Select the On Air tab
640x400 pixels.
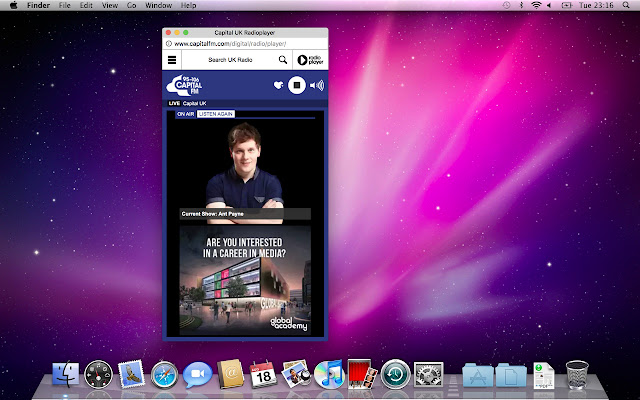[x=185, y=115]
